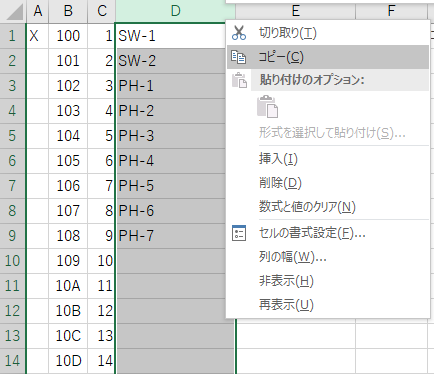Image resolution: width=434 pixels, height=374 pixels.
Task: Select column B header
Action: coord(68,11)
